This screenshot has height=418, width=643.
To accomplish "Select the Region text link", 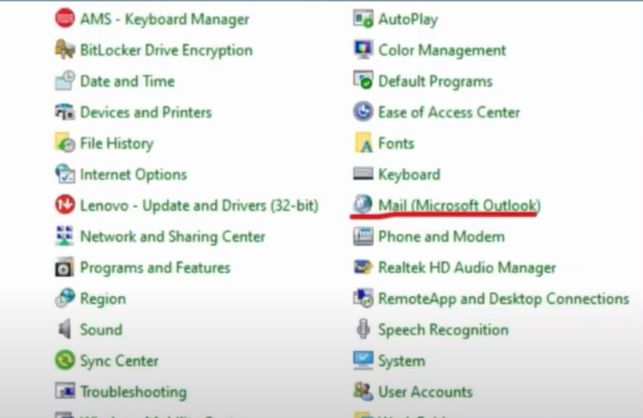I will (x=103, y=299).
